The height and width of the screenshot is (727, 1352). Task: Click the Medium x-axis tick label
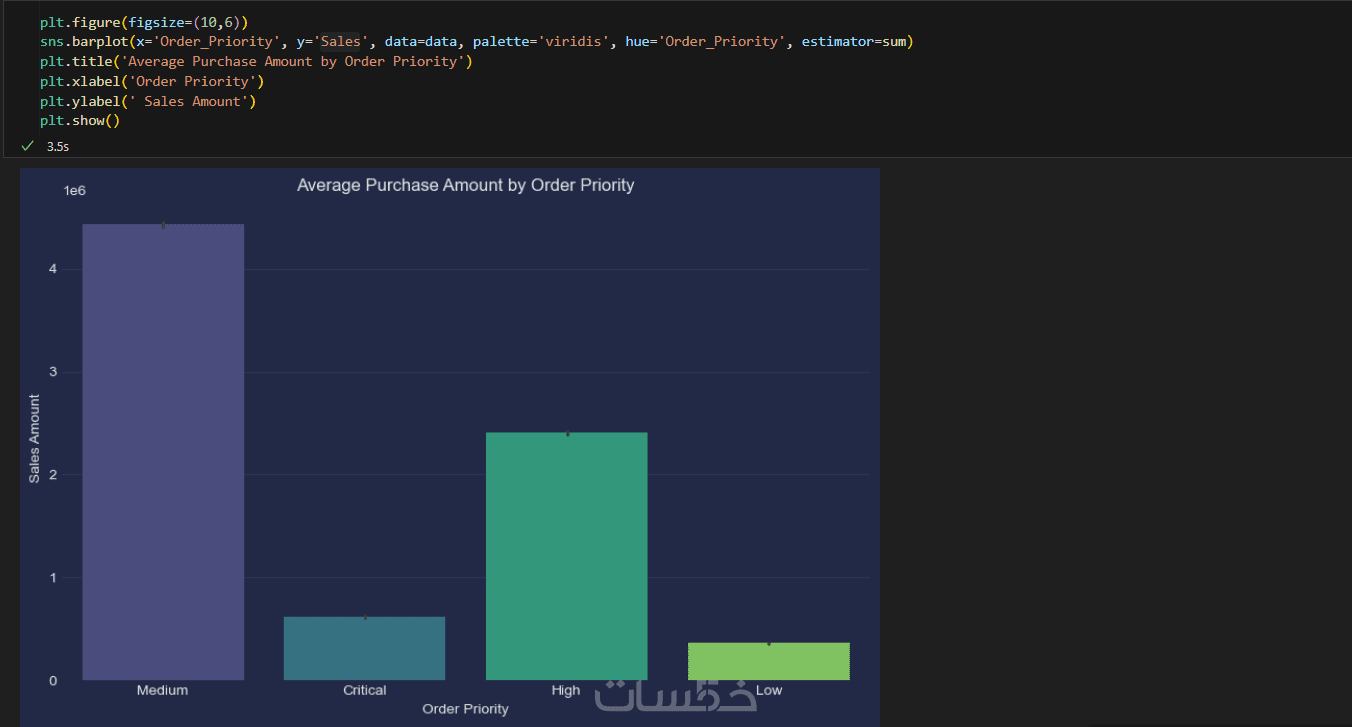(x=162, y=691)
